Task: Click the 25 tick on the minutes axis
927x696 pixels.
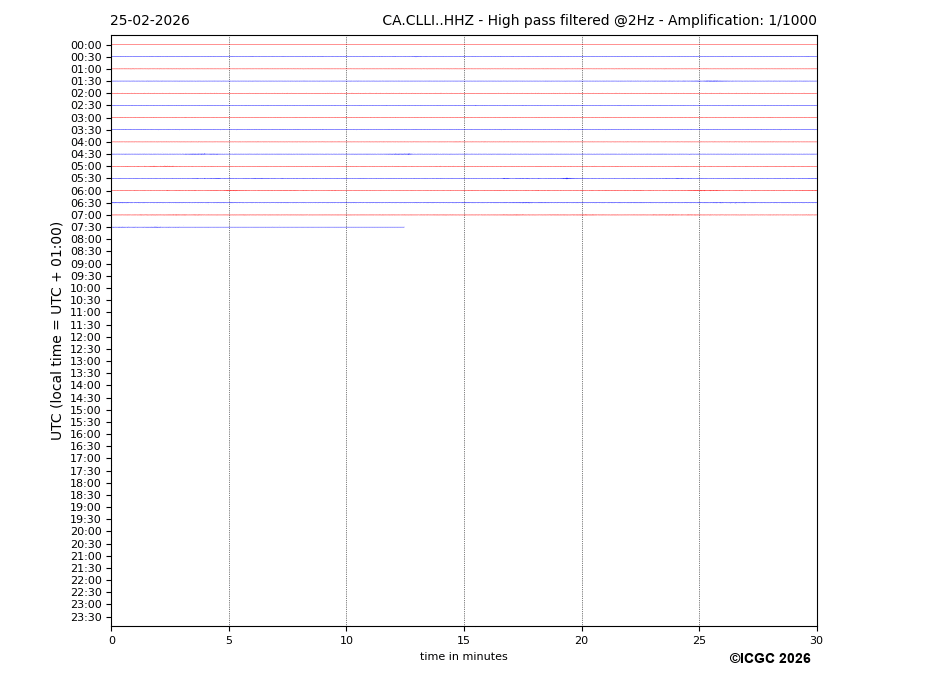Action: (x=699, y=640)
